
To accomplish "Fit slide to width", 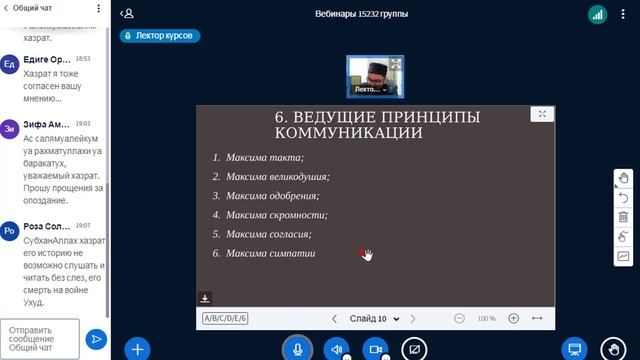I will point(537,318).
